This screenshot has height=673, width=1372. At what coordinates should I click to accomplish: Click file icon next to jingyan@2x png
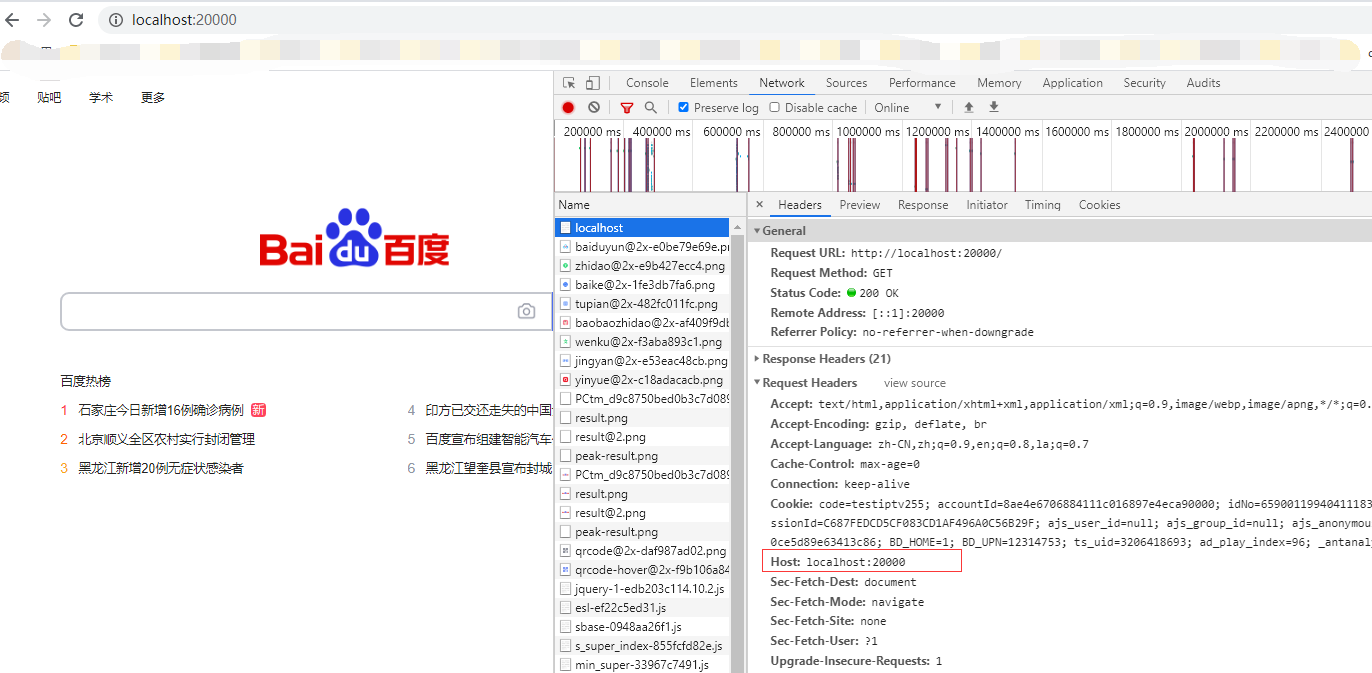coord(565,361)
